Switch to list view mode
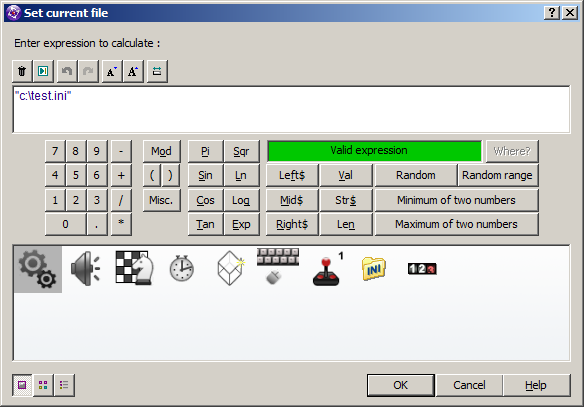The width and height of the screenshot is (584, 407). click(64, 385)
